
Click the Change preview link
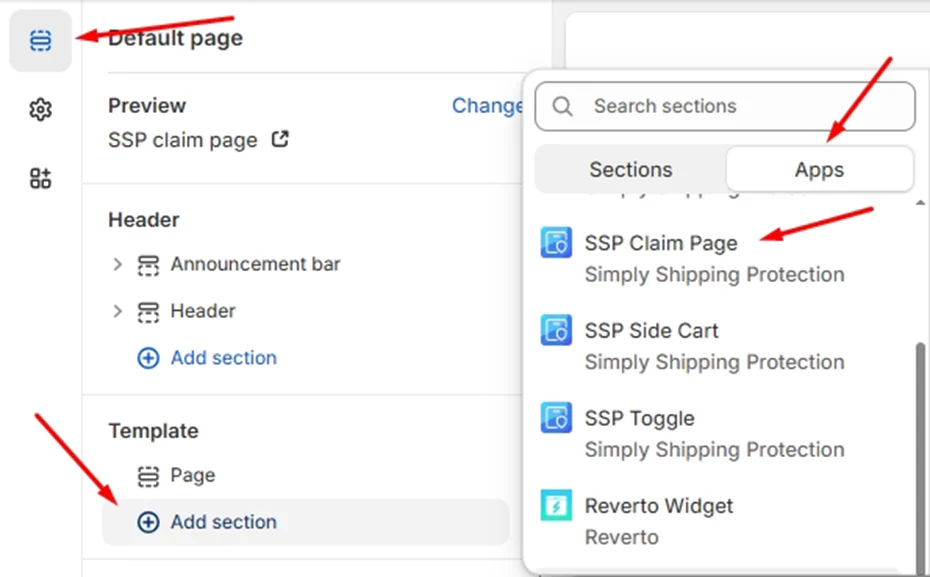pos(487,106)
